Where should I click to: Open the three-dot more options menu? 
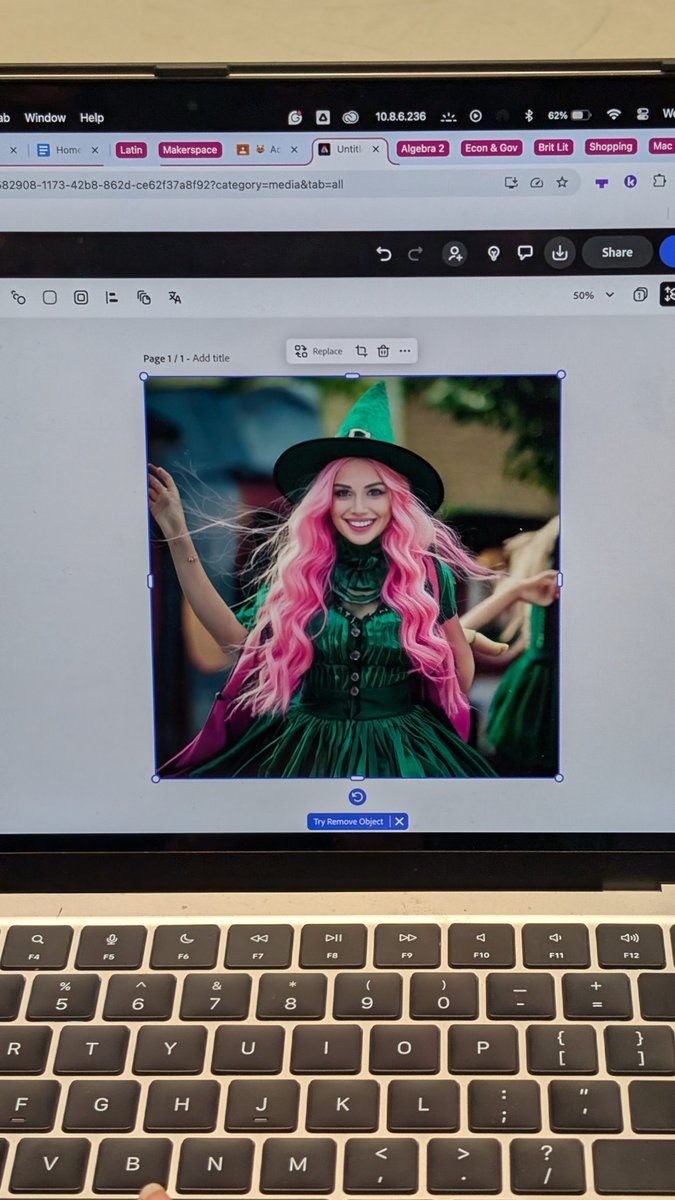(405, 351)
